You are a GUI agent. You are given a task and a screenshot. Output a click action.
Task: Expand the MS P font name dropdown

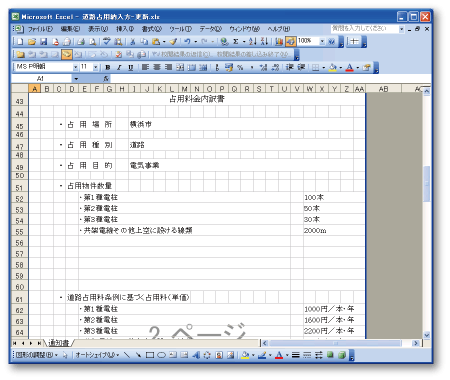(76, 67)
